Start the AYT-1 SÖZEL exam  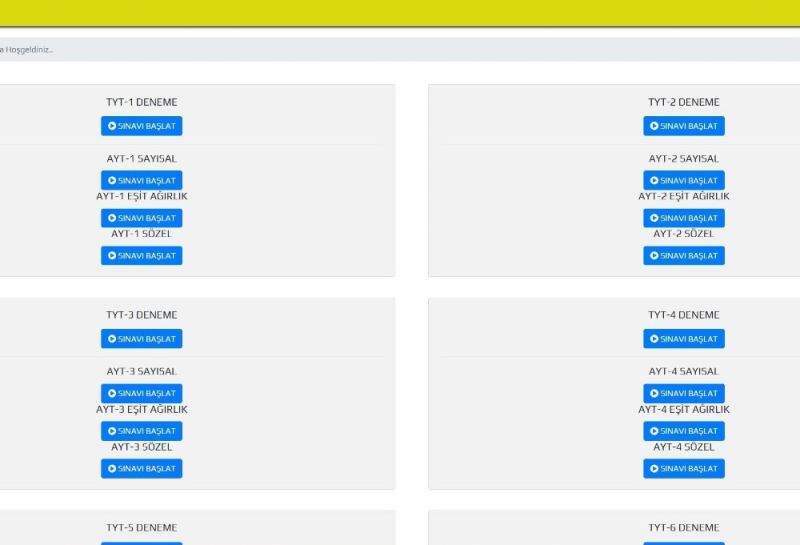pyautogui.click(x=141, y=256)
